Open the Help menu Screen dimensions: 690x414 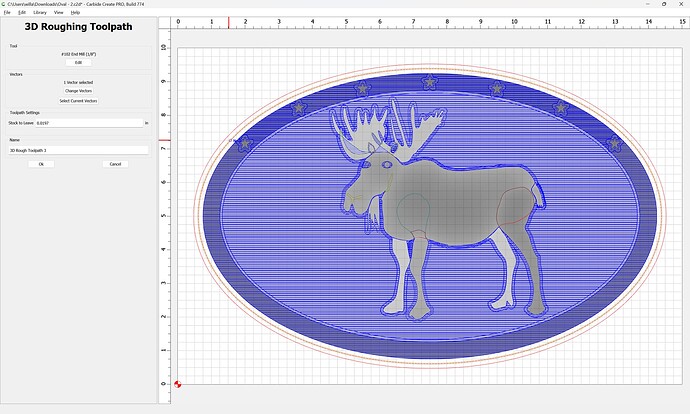coord(75,12)
